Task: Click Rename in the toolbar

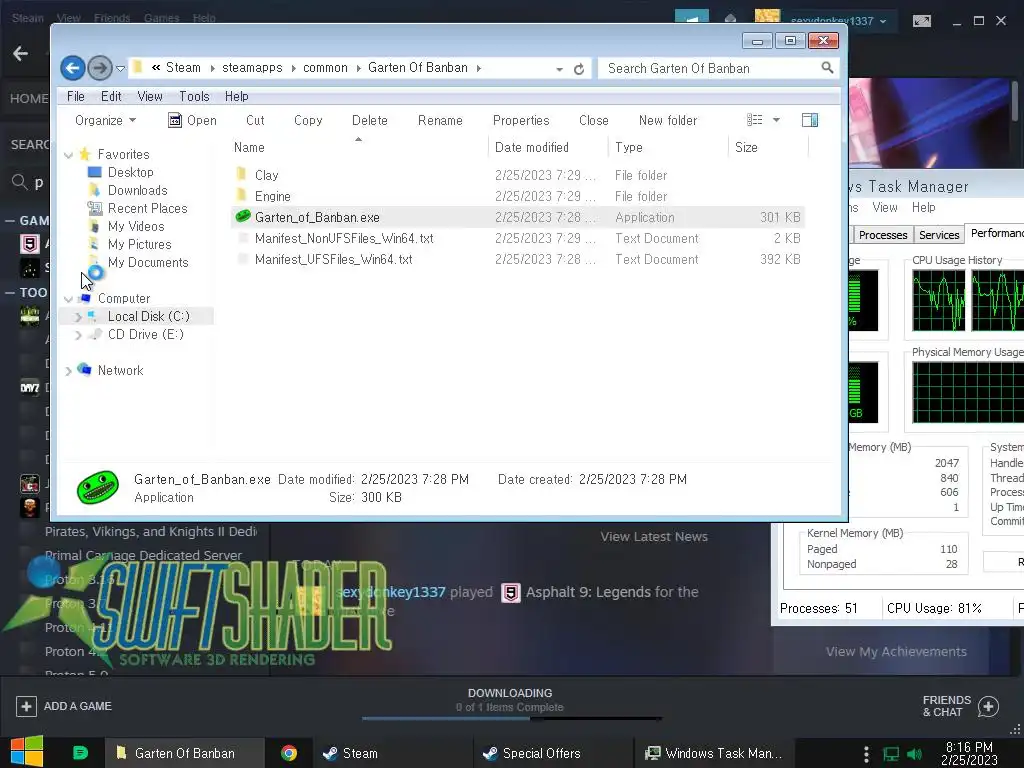Action: click(x=440, y=120)
